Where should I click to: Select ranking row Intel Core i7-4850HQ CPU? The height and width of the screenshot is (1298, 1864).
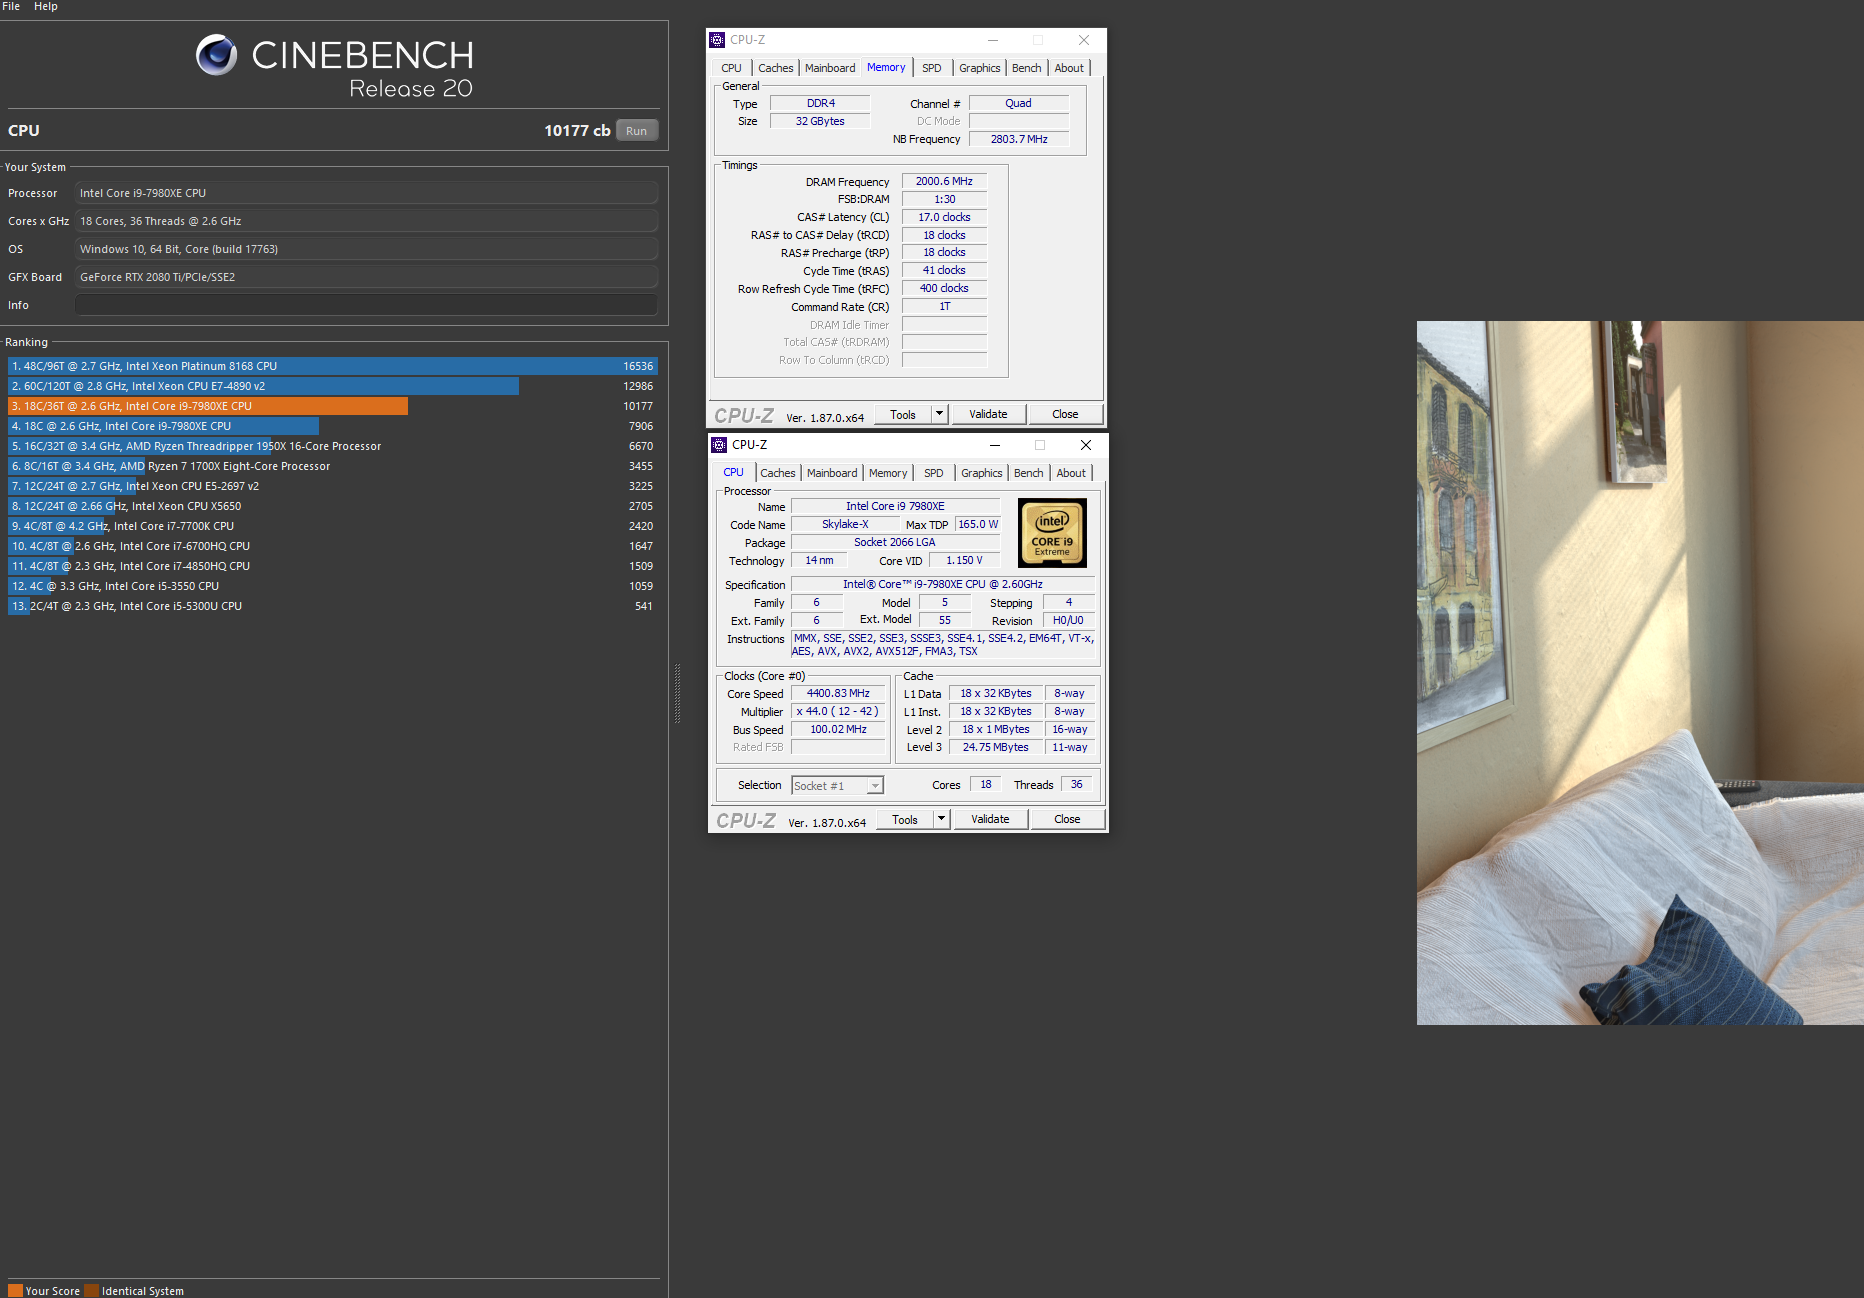point(332,566)
